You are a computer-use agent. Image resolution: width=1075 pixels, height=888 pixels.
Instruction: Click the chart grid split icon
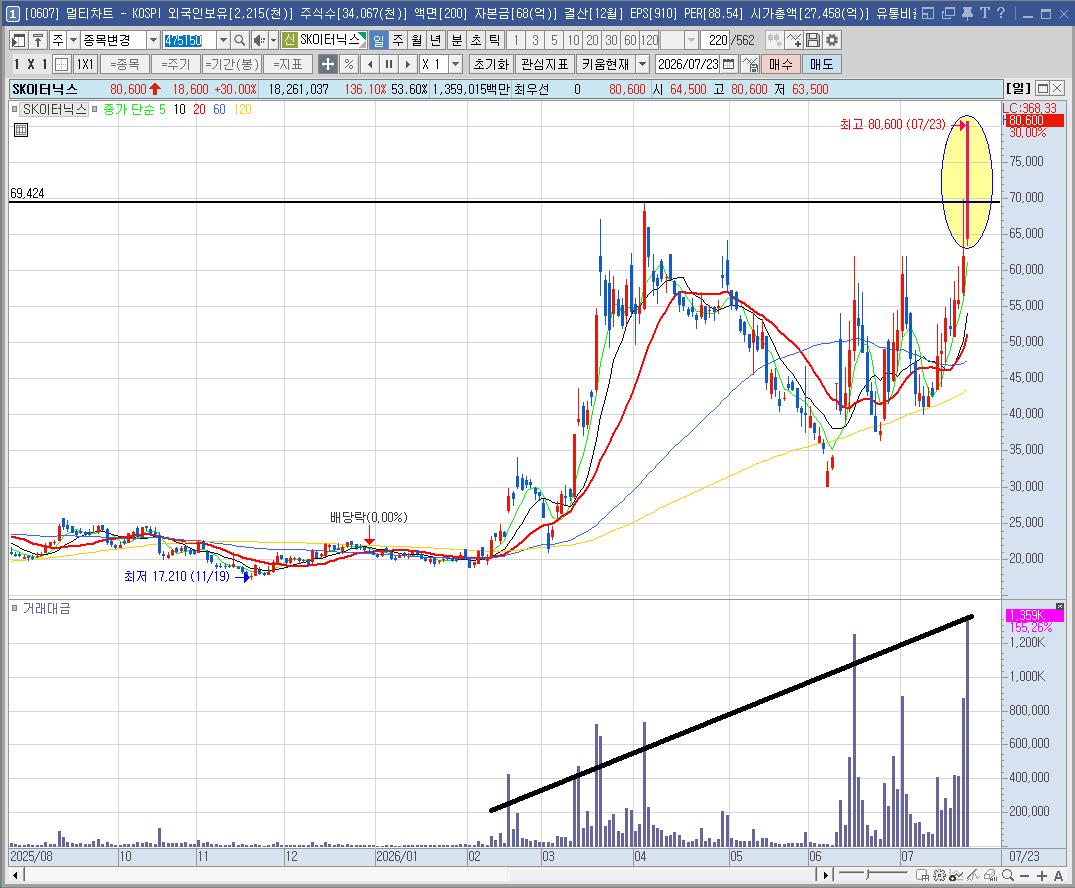coord(62,64)
